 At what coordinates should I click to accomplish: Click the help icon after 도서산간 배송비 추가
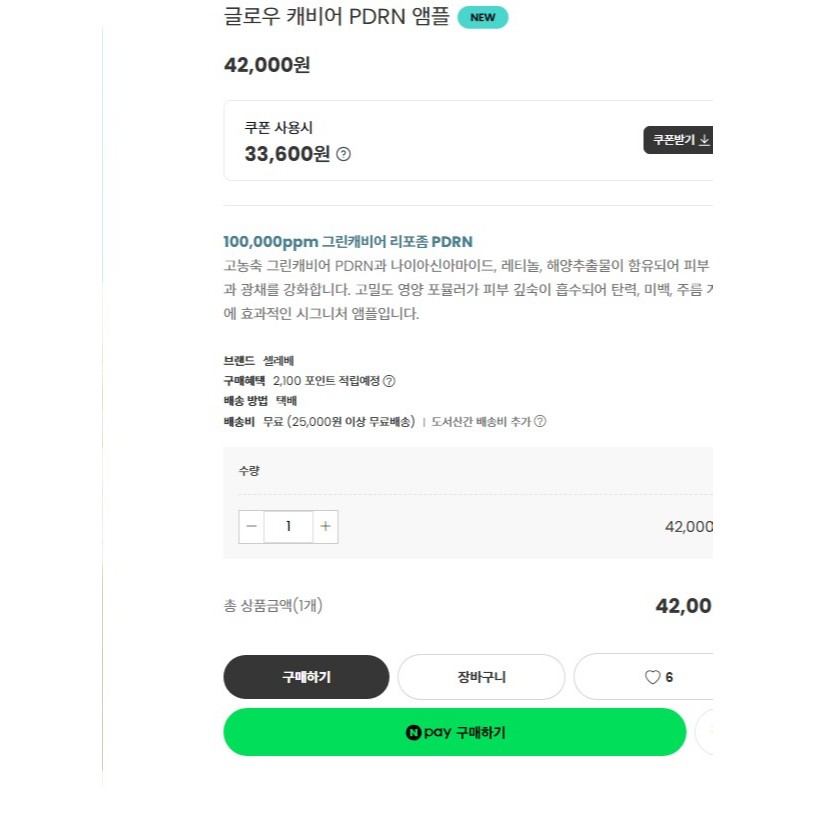540,422
